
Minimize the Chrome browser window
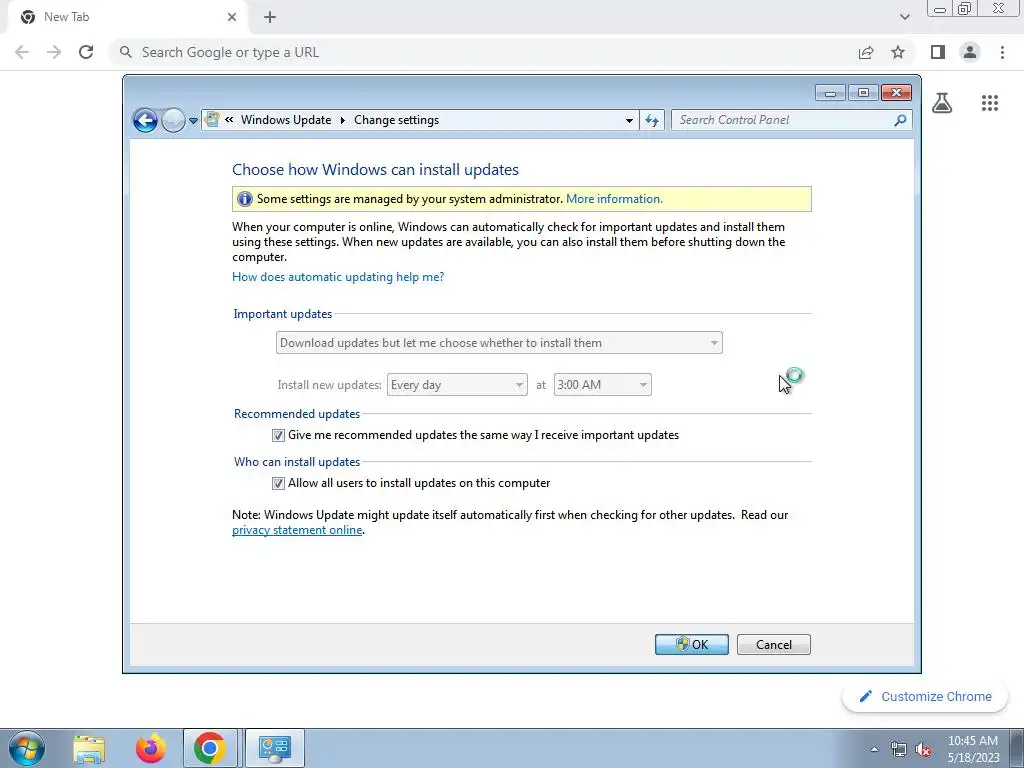coord(940,9)
